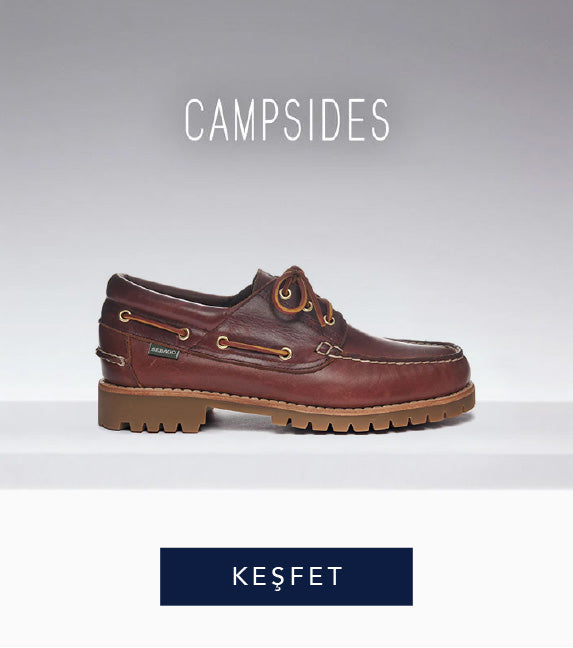Click the white shelf surface under shoe
This screenshot has height=648, width=573.
click(286, 459)
